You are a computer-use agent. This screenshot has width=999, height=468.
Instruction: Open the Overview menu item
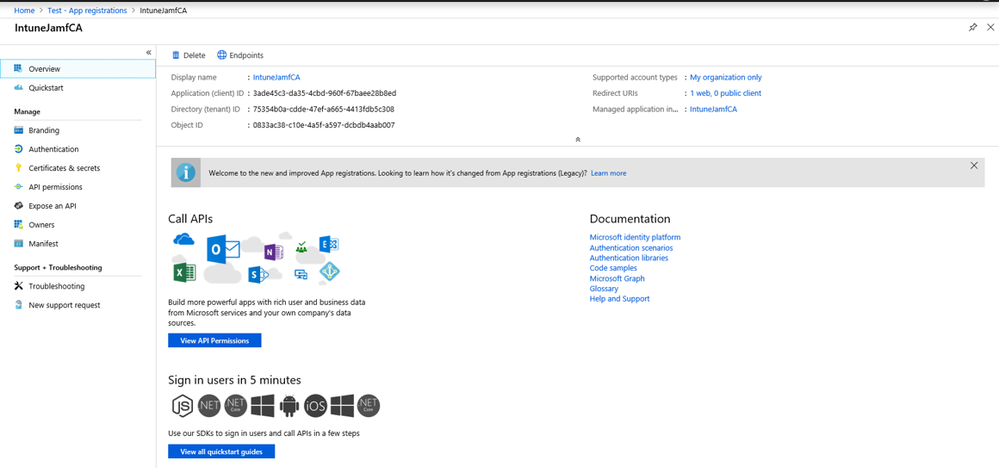click(77, 69)
